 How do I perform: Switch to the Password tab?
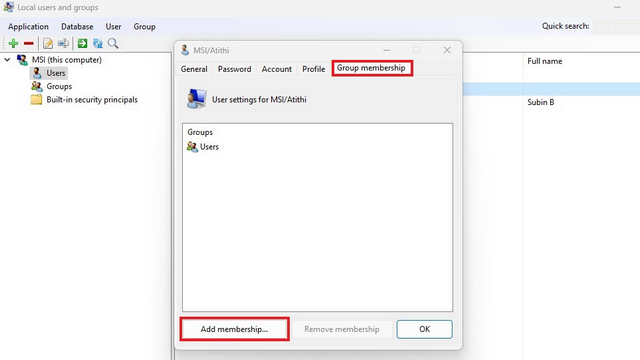pyautogui.click(x=234, y=69)
